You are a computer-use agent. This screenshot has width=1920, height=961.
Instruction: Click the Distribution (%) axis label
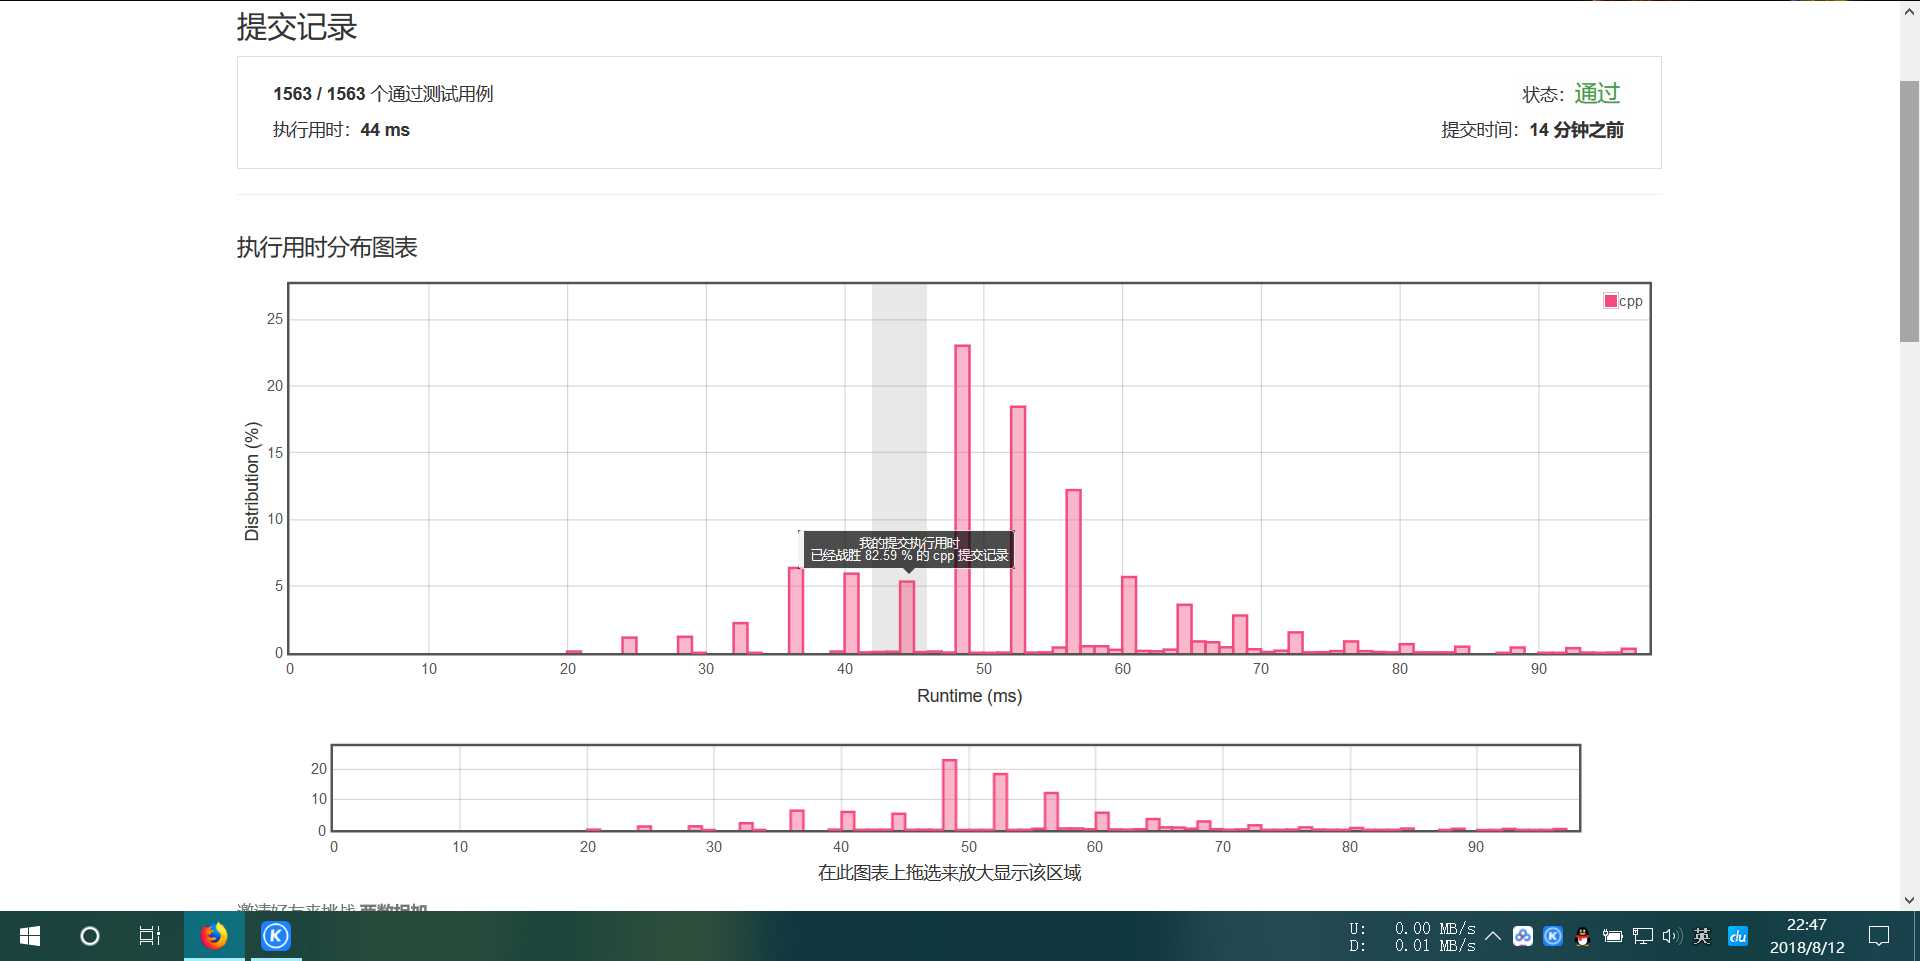click(252, 481)
